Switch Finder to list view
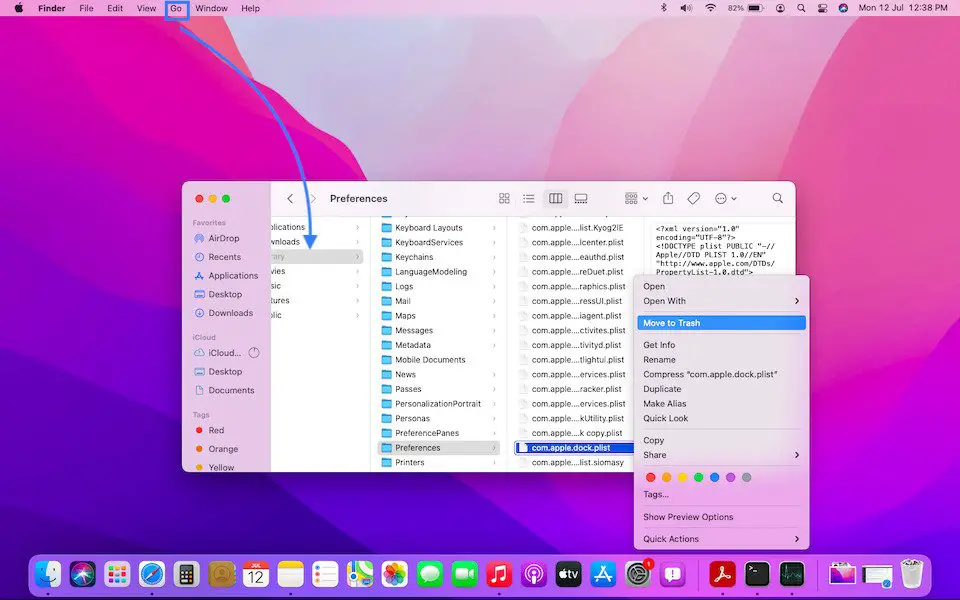 529,199
